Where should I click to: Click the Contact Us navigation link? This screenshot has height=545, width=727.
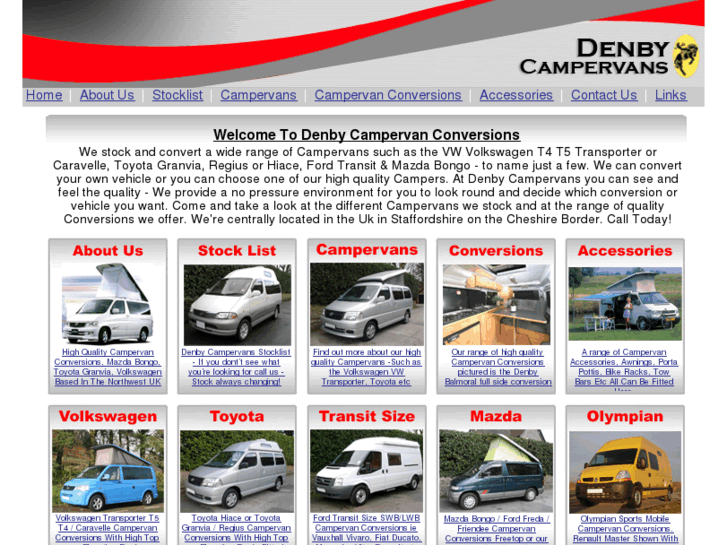point(604,95)
